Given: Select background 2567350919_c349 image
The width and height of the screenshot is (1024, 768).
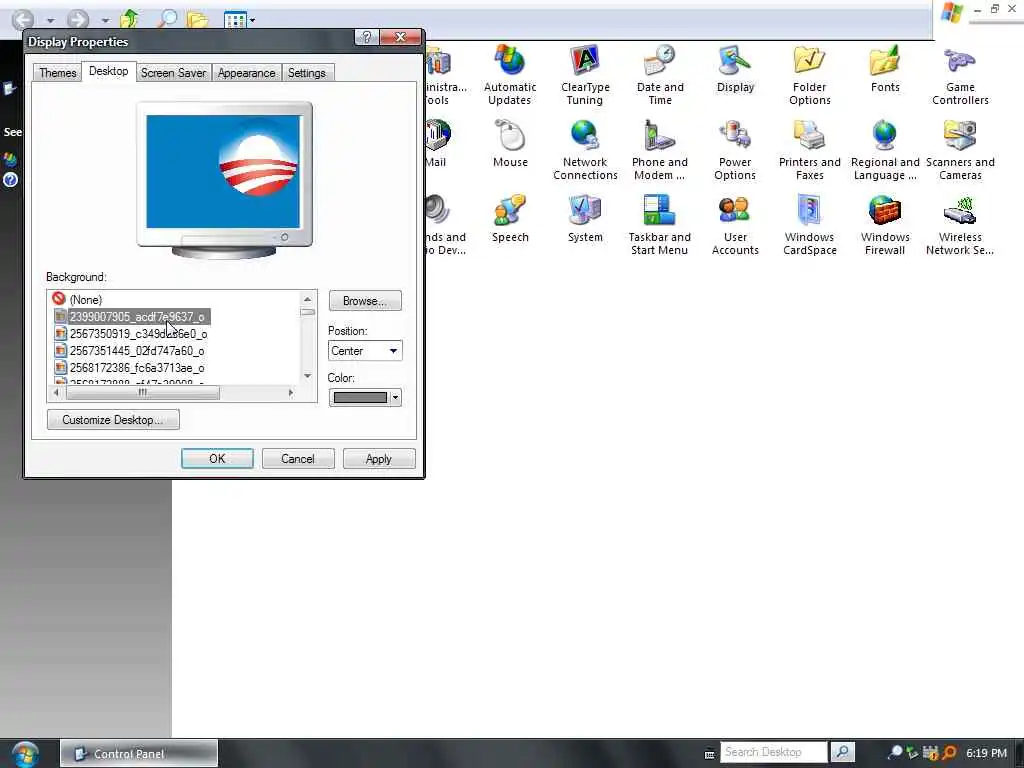Looking at the screenshot, I should pyautogui.click(x=131, y=334).
